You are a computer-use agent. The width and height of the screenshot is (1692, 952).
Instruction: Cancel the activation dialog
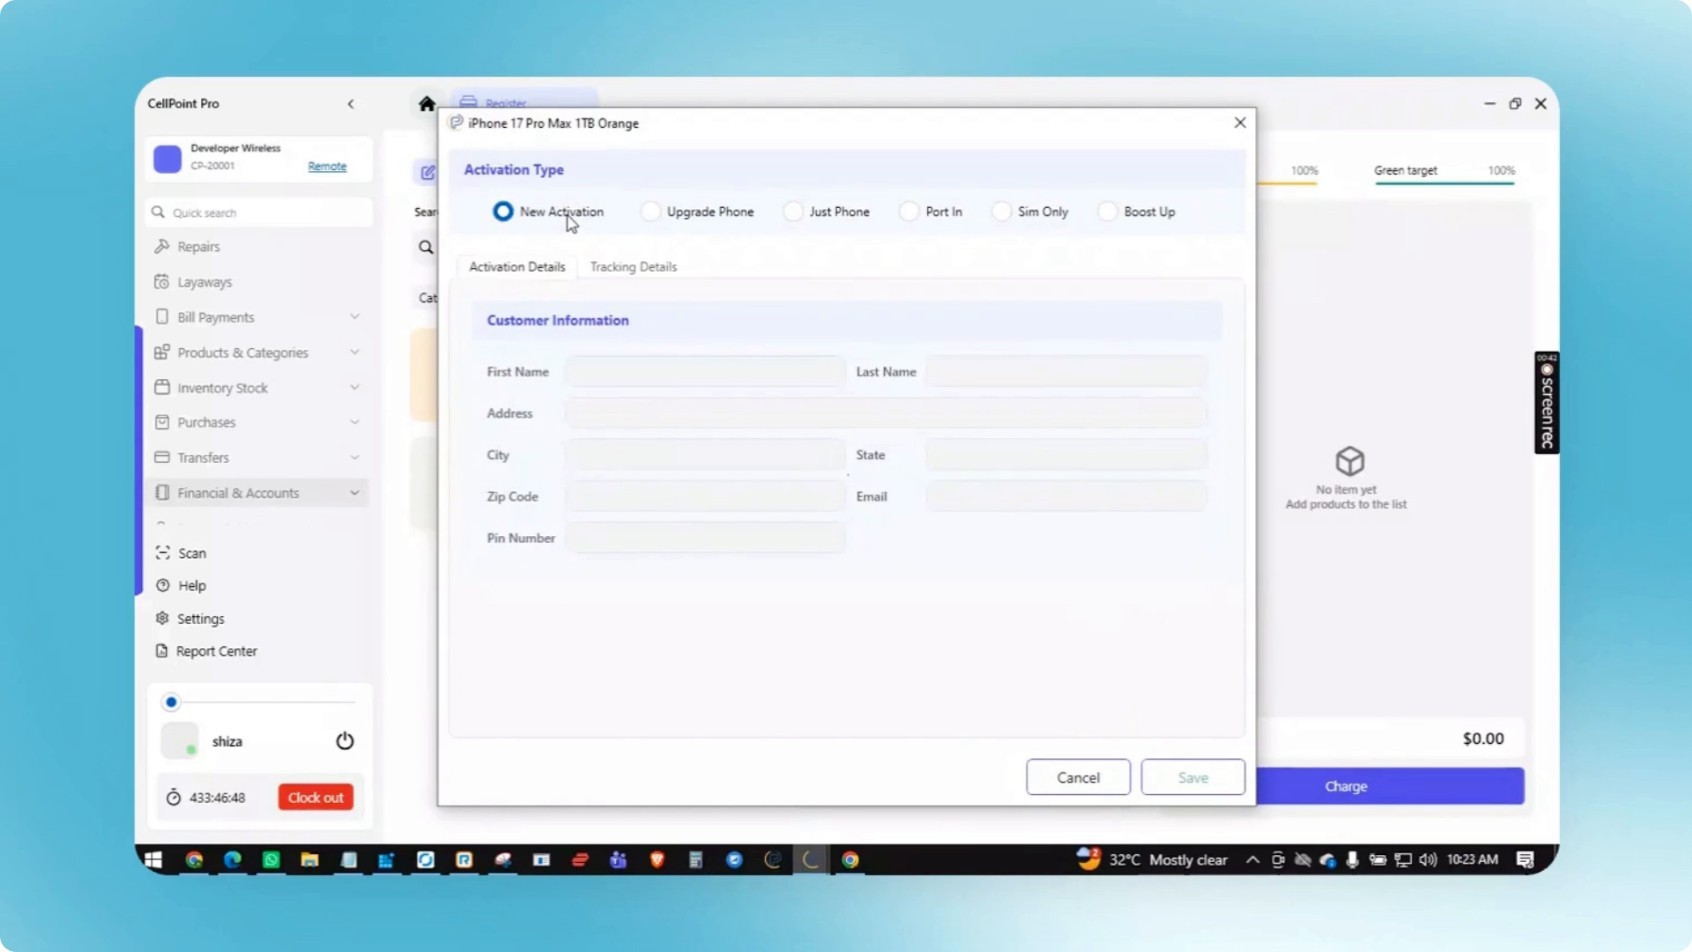(x=1078, y=777)
